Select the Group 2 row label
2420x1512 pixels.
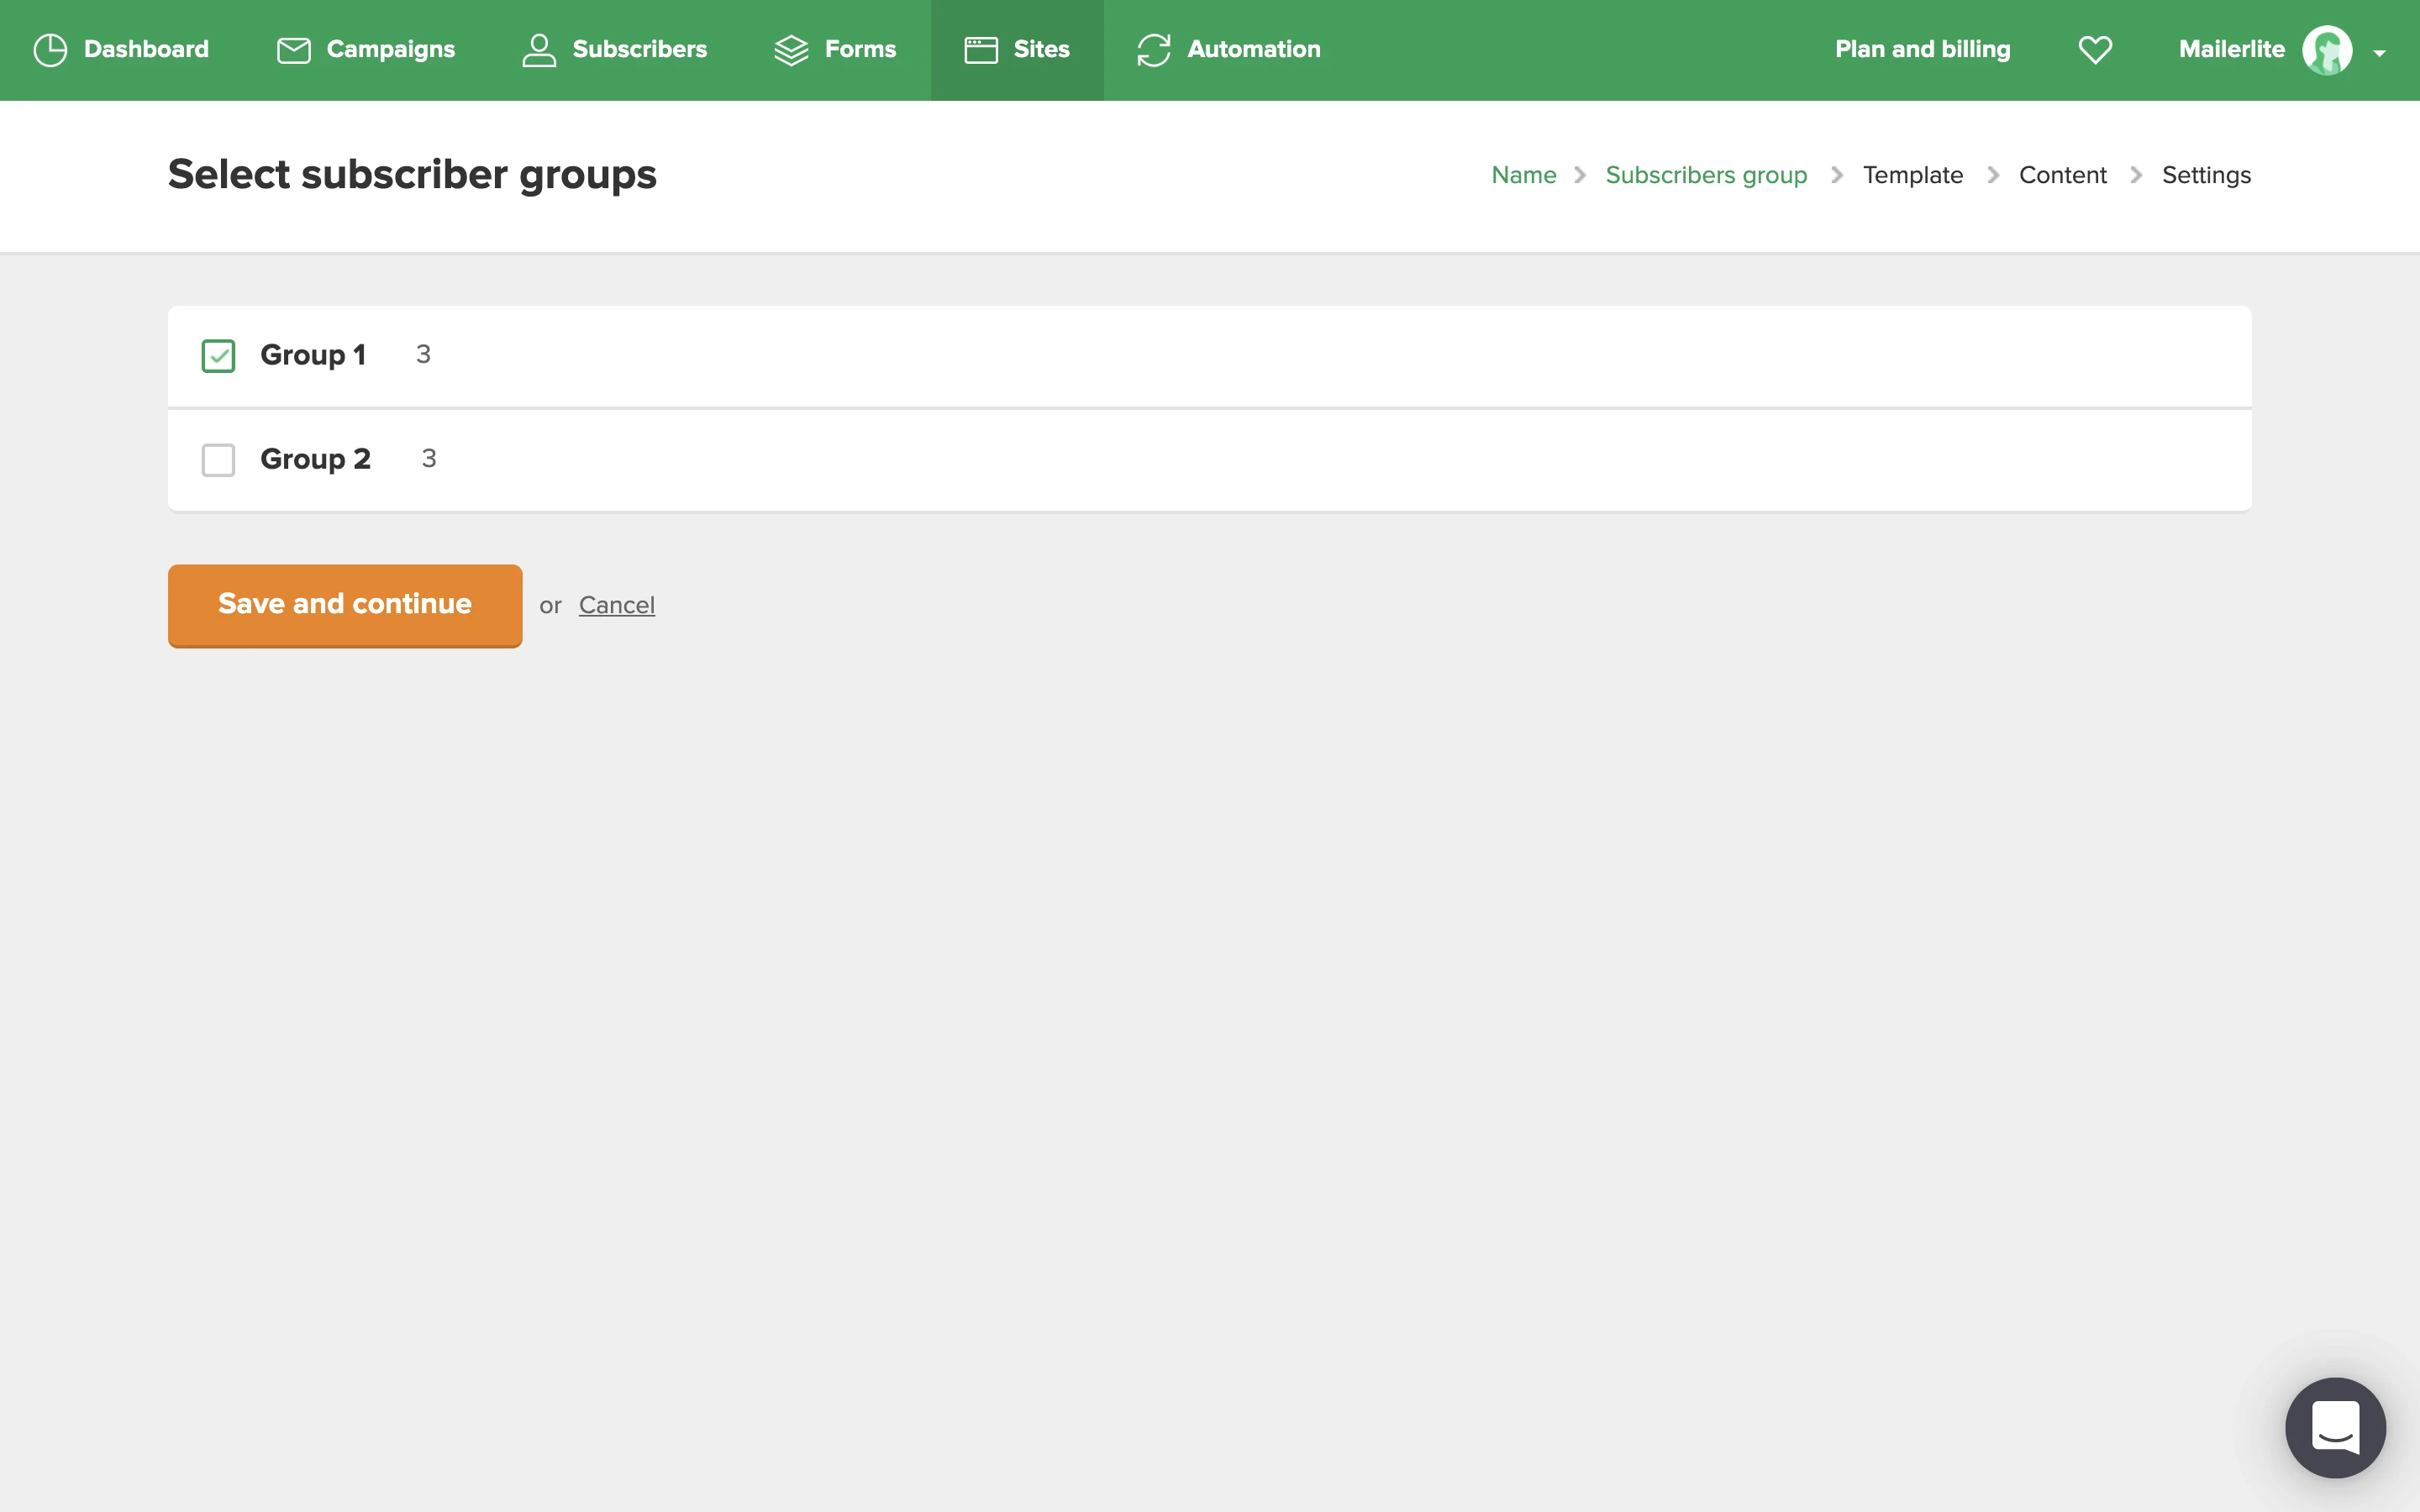315,459
